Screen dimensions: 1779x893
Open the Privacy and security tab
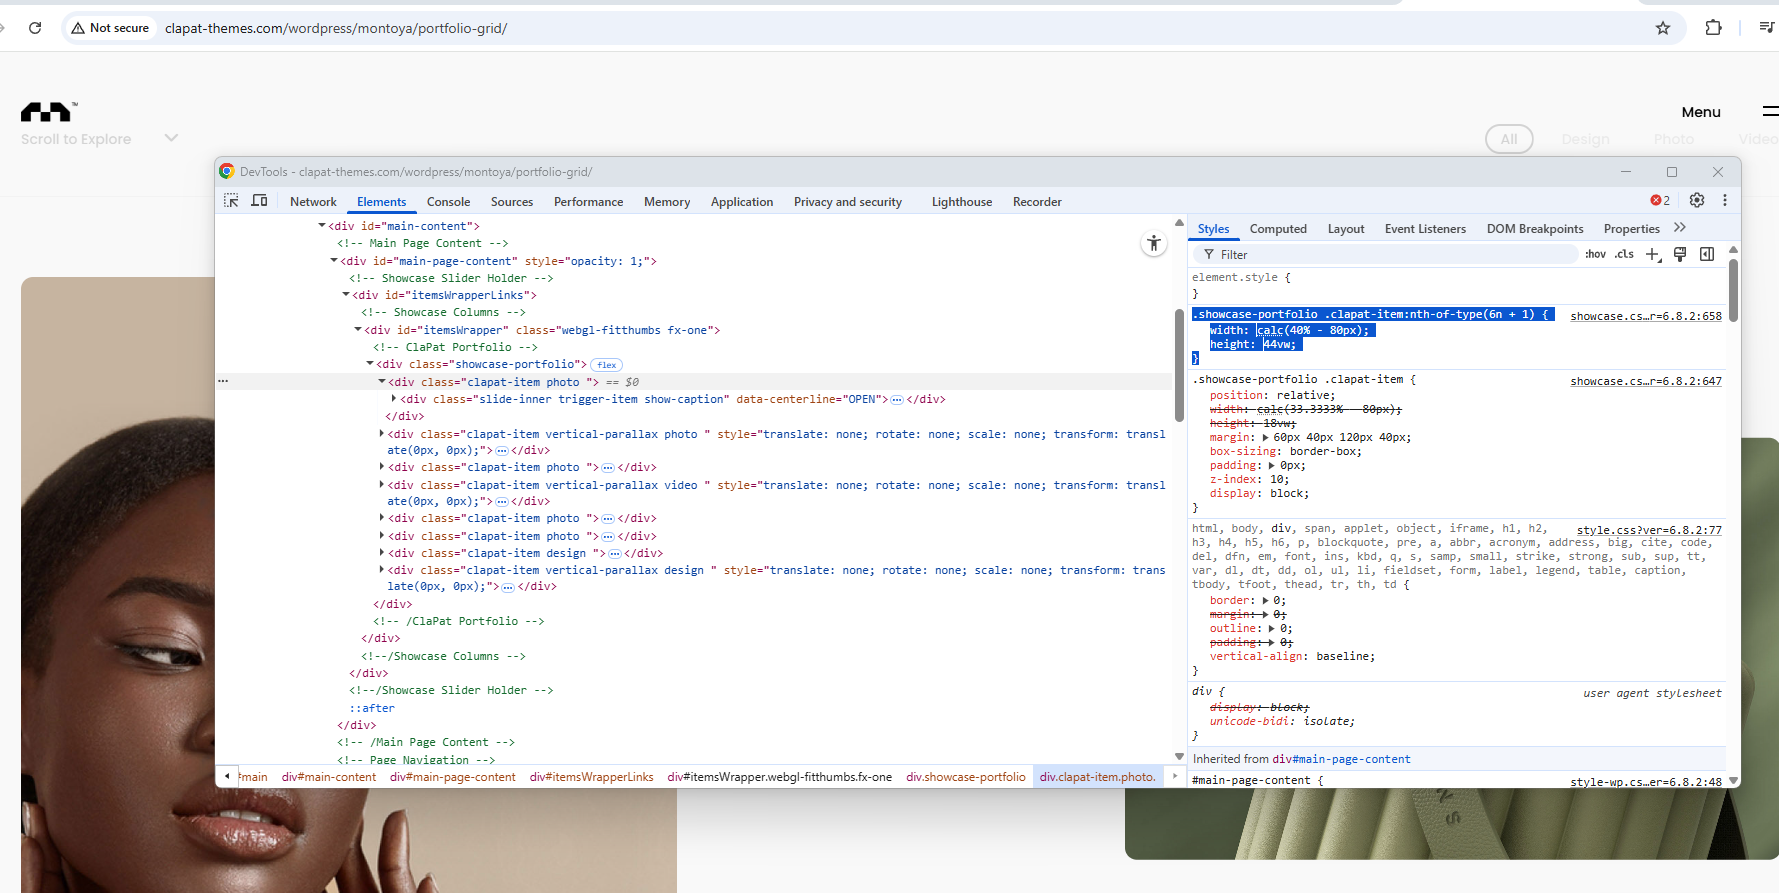click(848, 202)
